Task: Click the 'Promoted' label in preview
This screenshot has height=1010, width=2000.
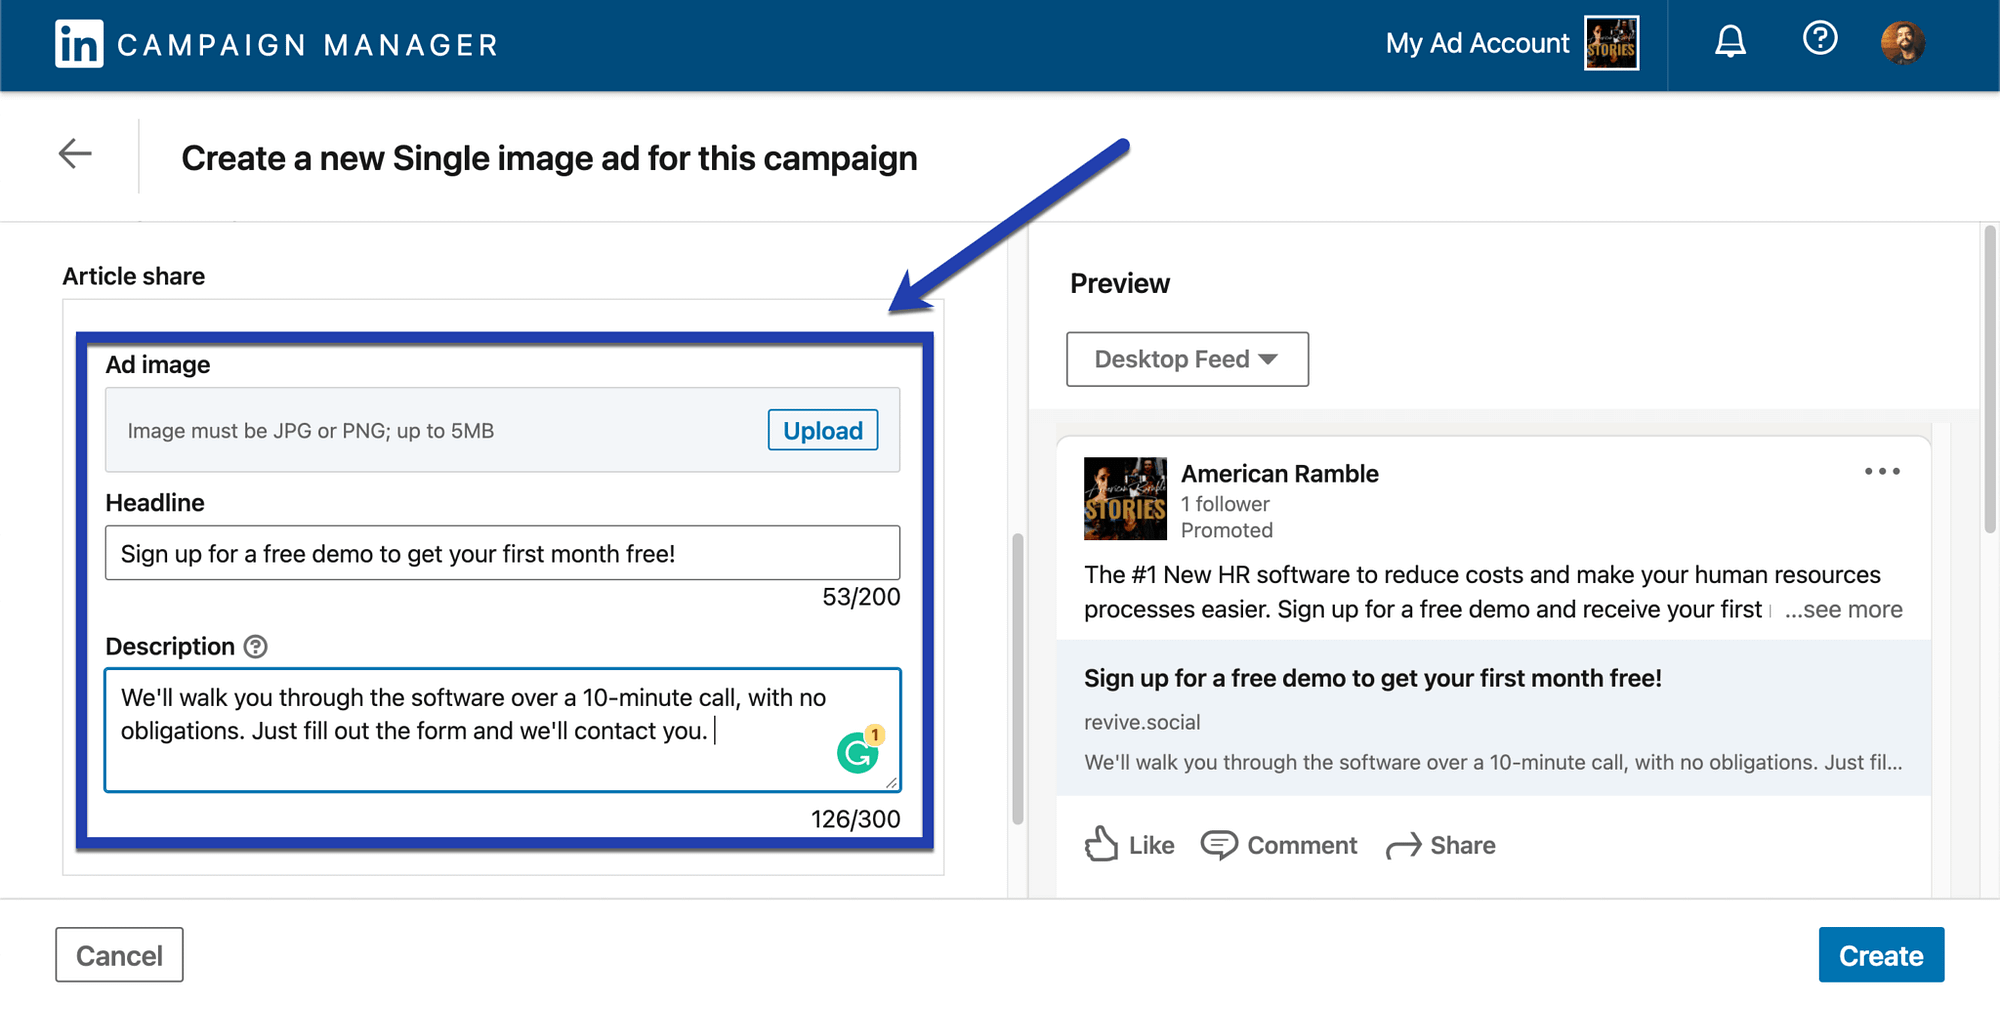Action: point(1227,530)
